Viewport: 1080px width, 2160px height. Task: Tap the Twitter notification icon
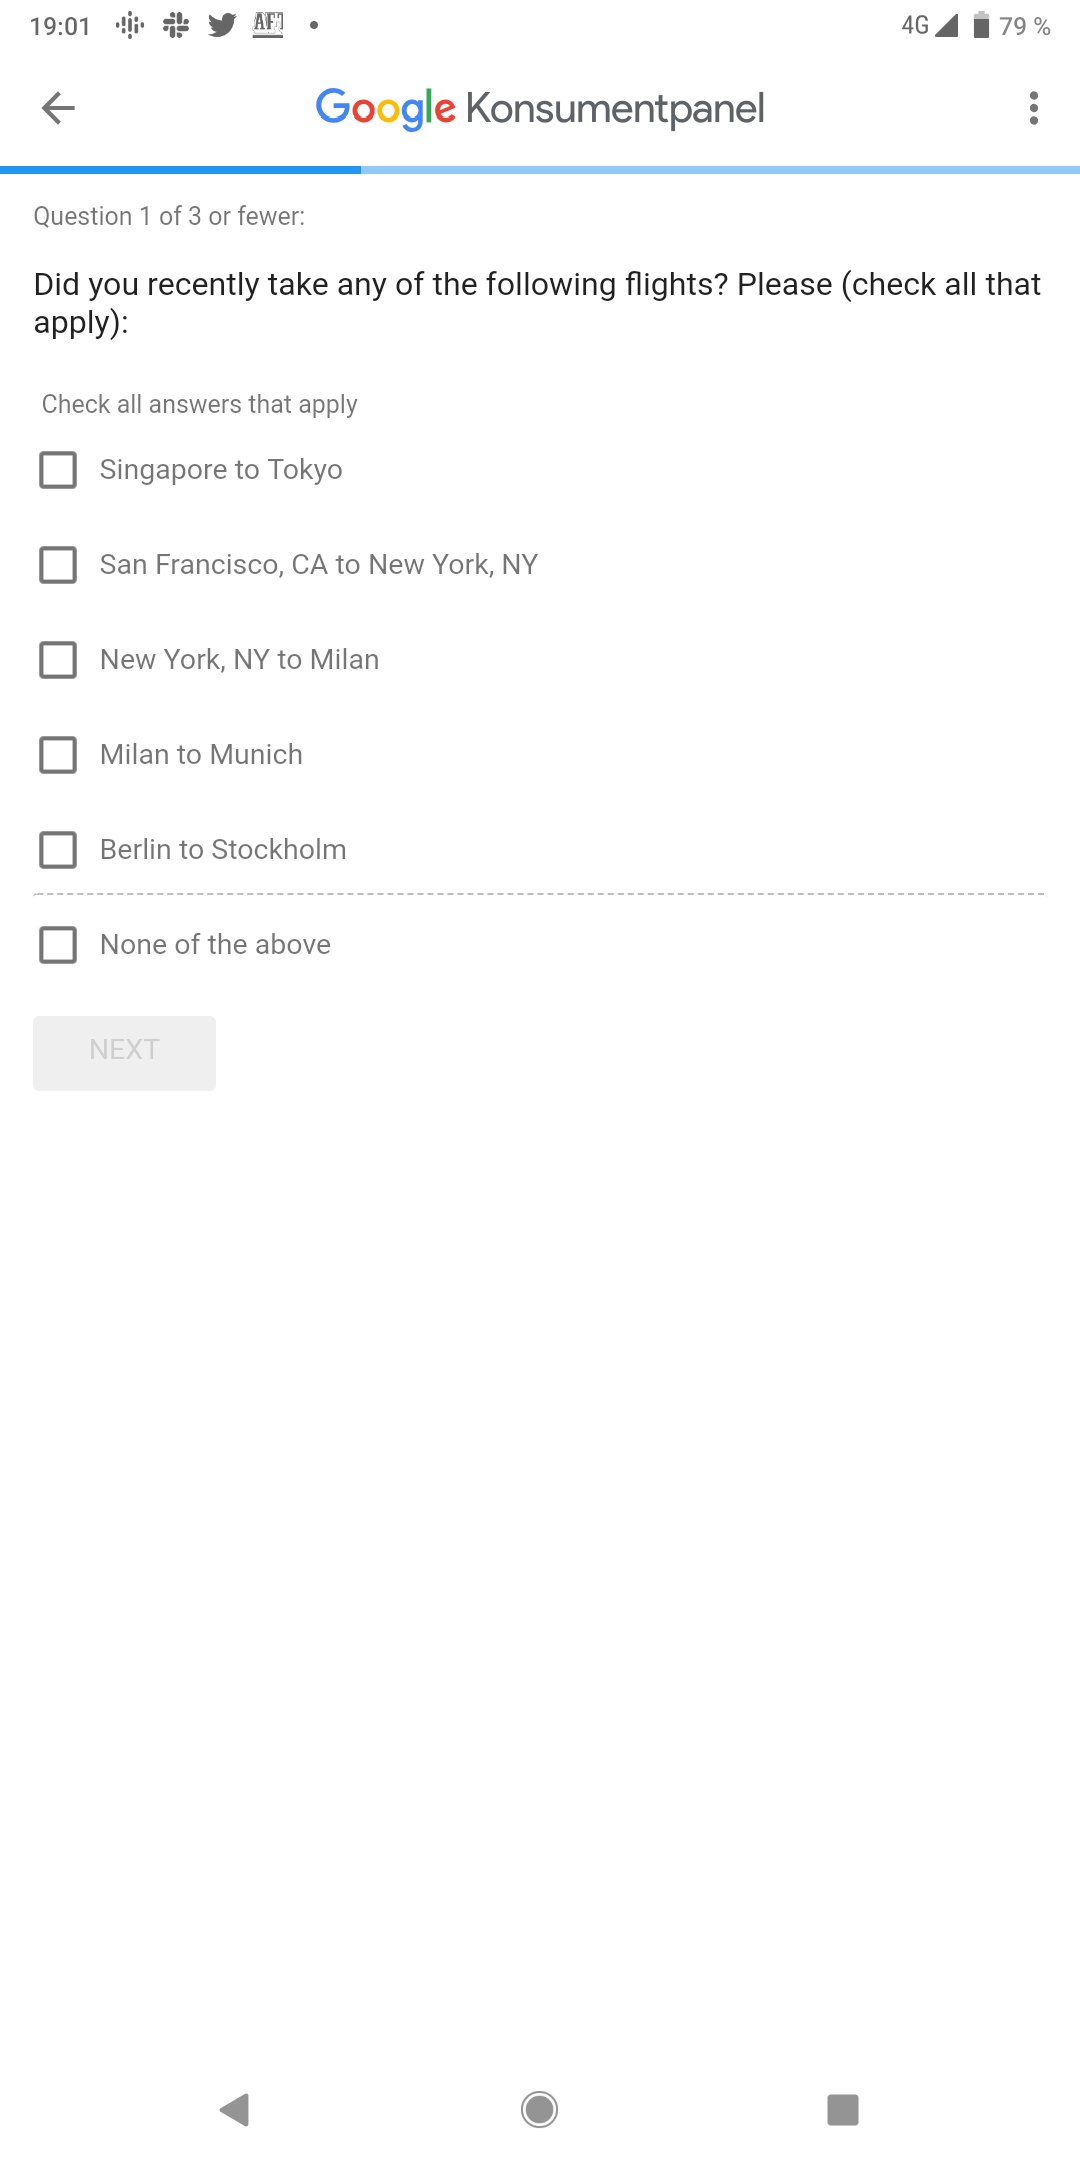point(222,26)
